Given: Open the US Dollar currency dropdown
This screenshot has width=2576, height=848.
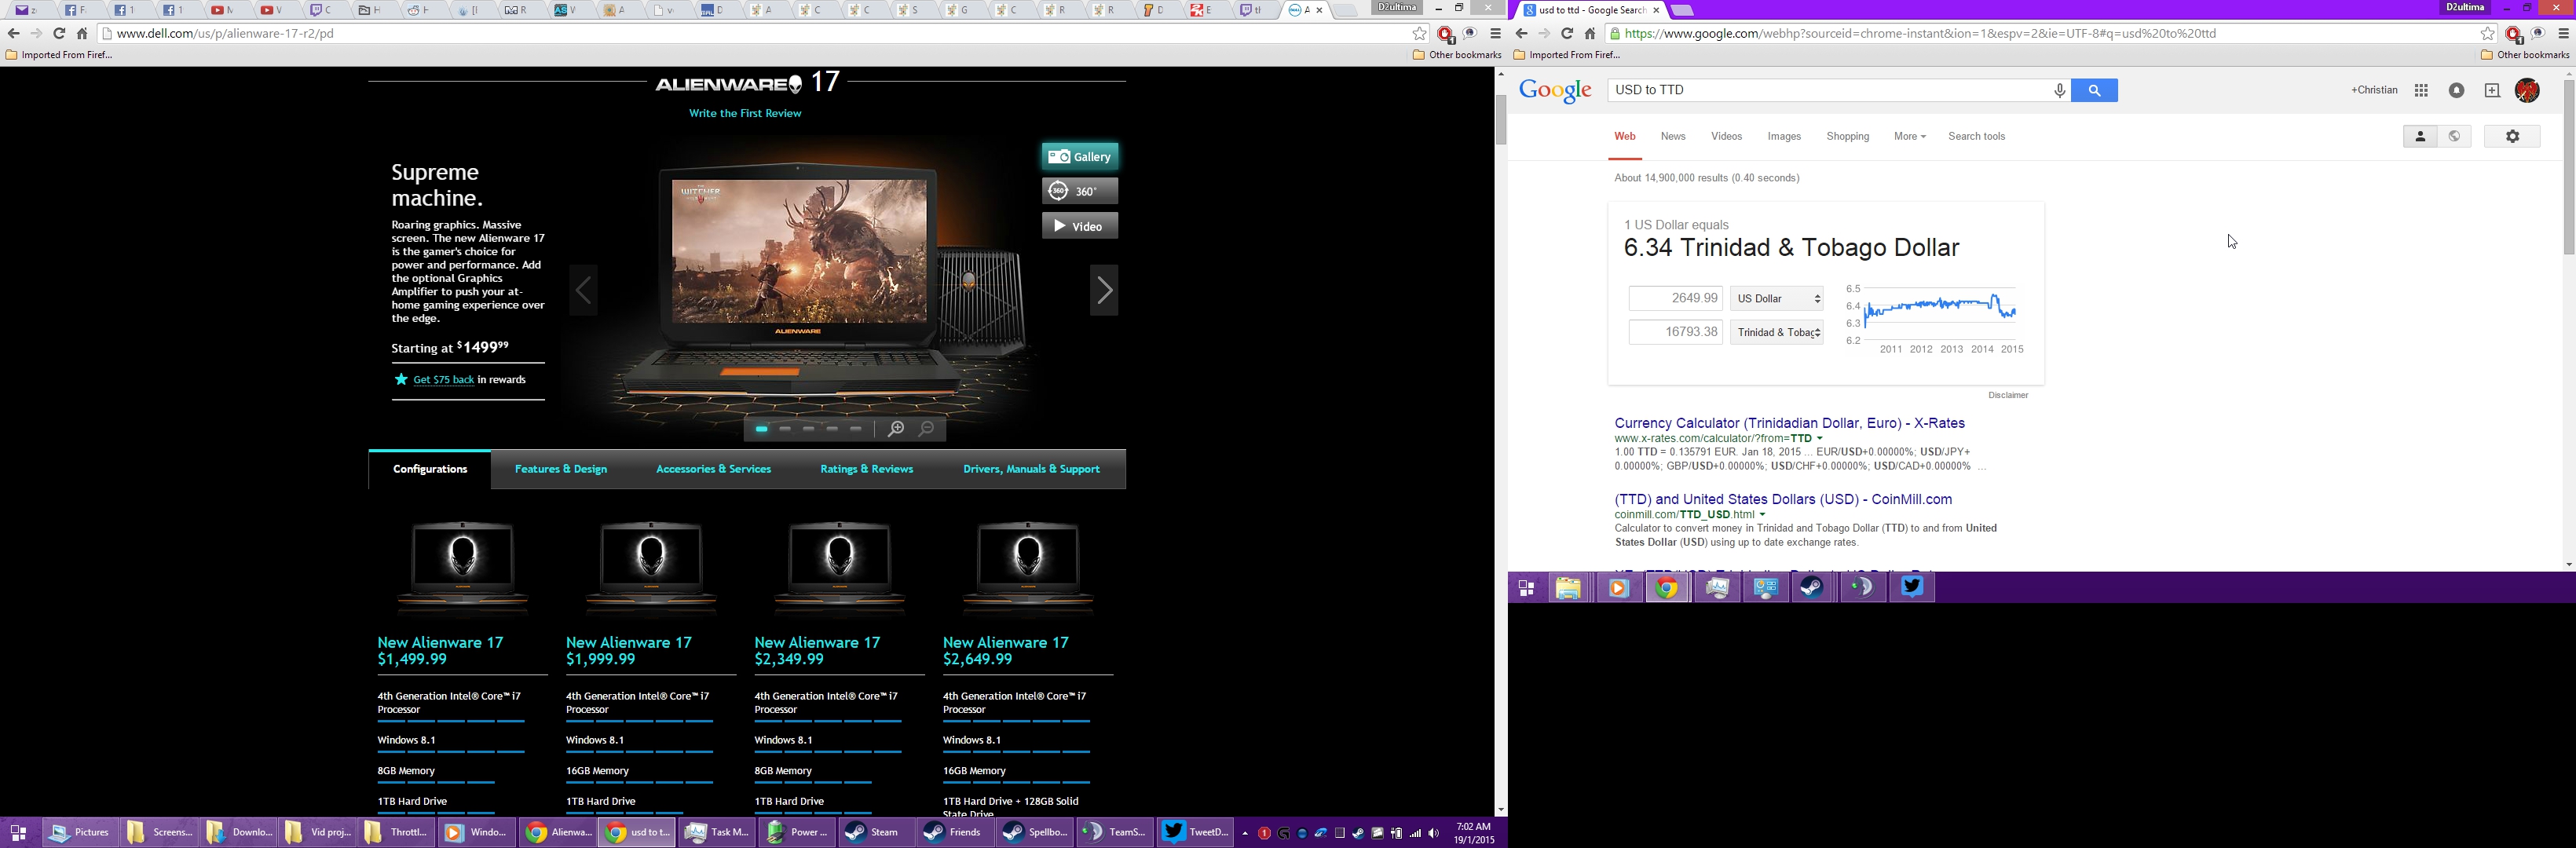Looking at the screenshot, I should point(1777,299).
